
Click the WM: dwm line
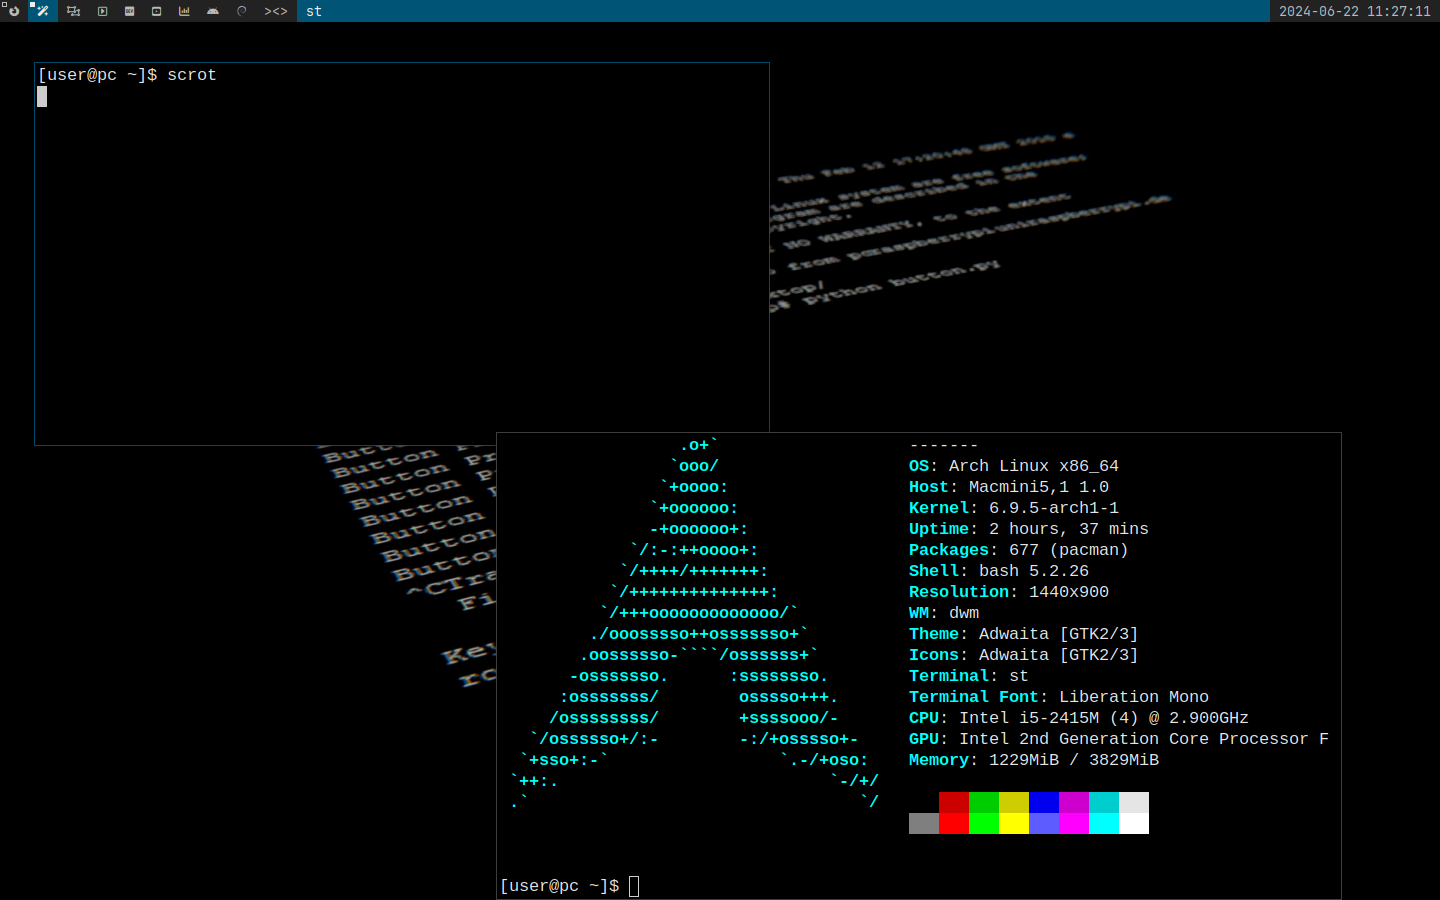(944, 613)
